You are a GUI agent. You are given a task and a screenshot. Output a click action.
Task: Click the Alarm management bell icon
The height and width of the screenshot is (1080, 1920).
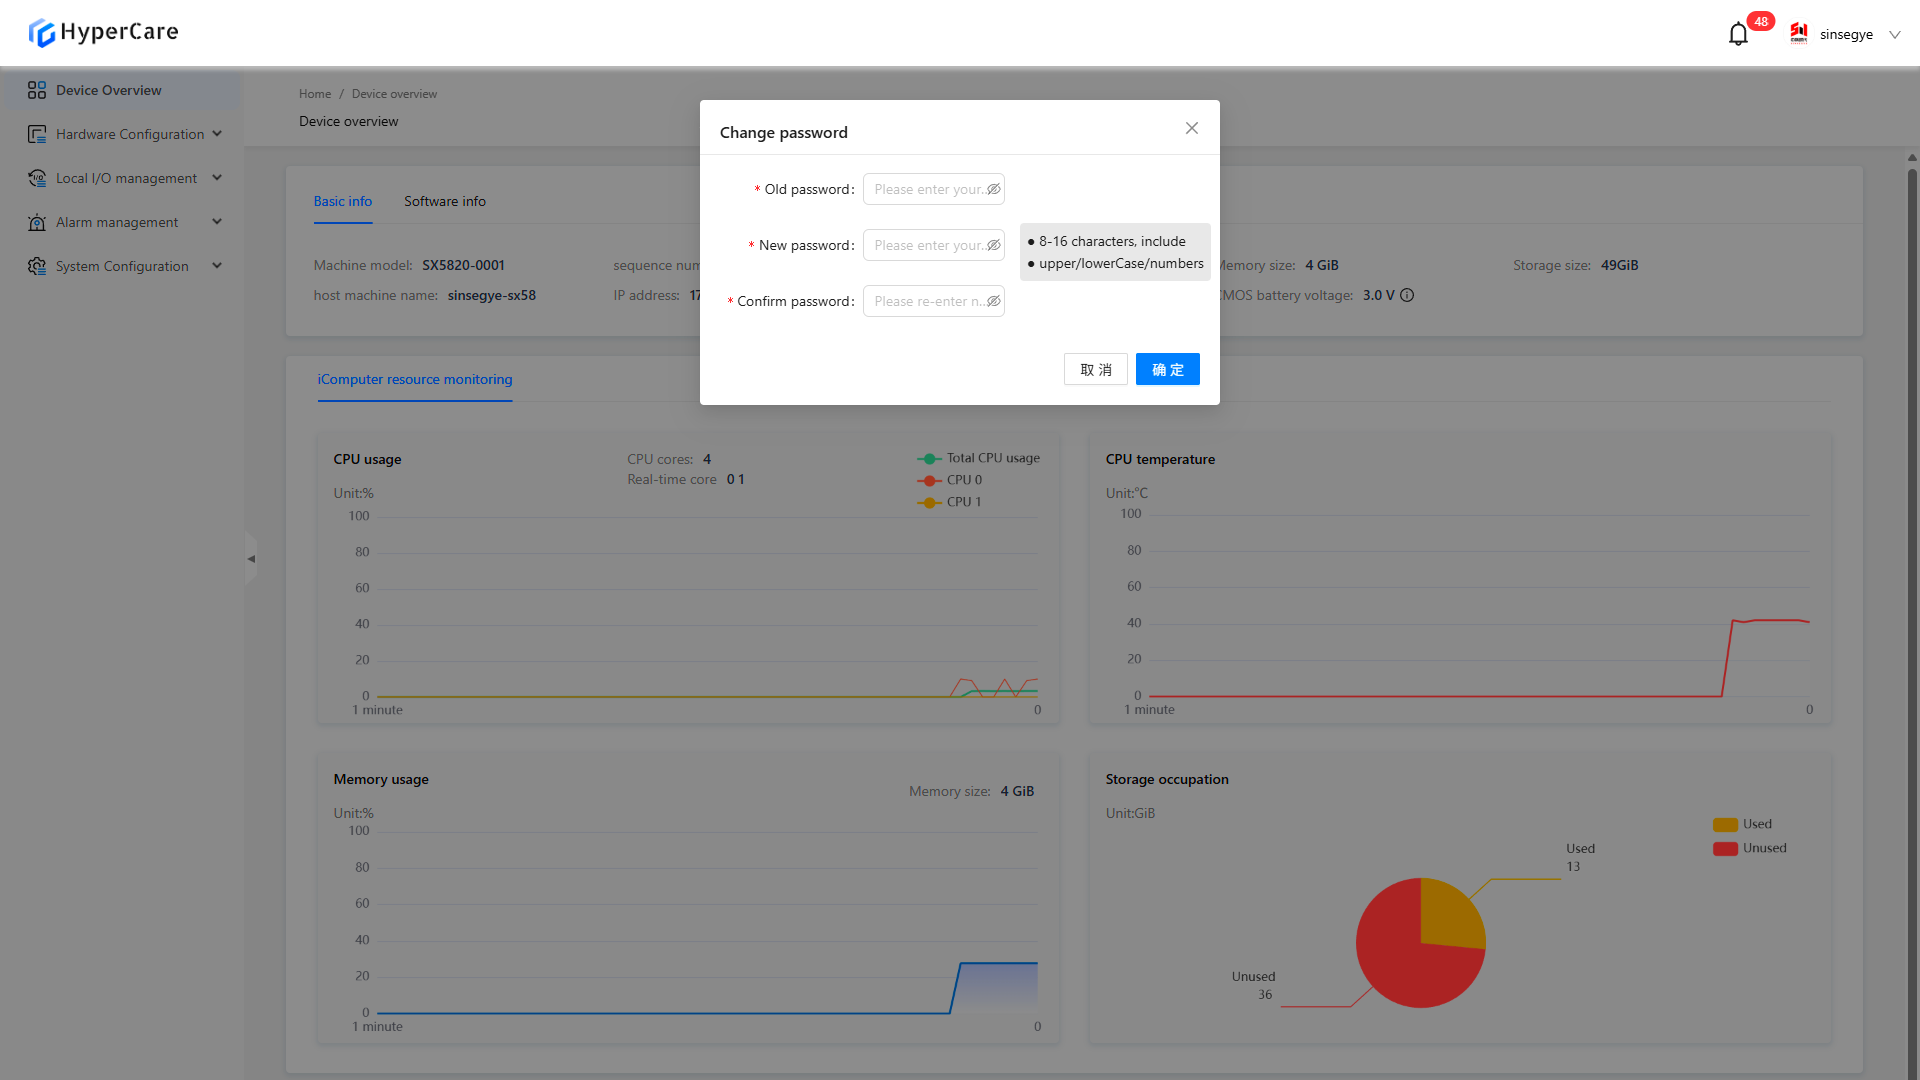tap(37, 222)
